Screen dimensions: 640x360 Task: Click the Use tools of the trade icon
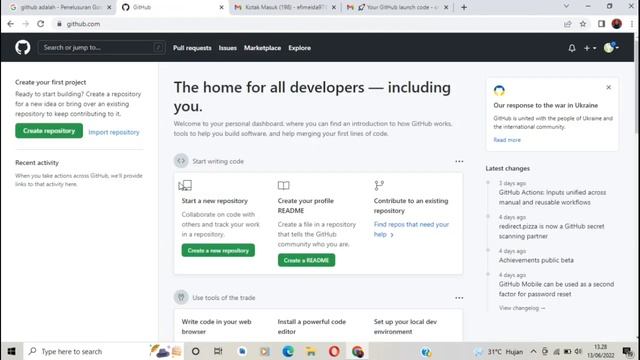(181, 297)
